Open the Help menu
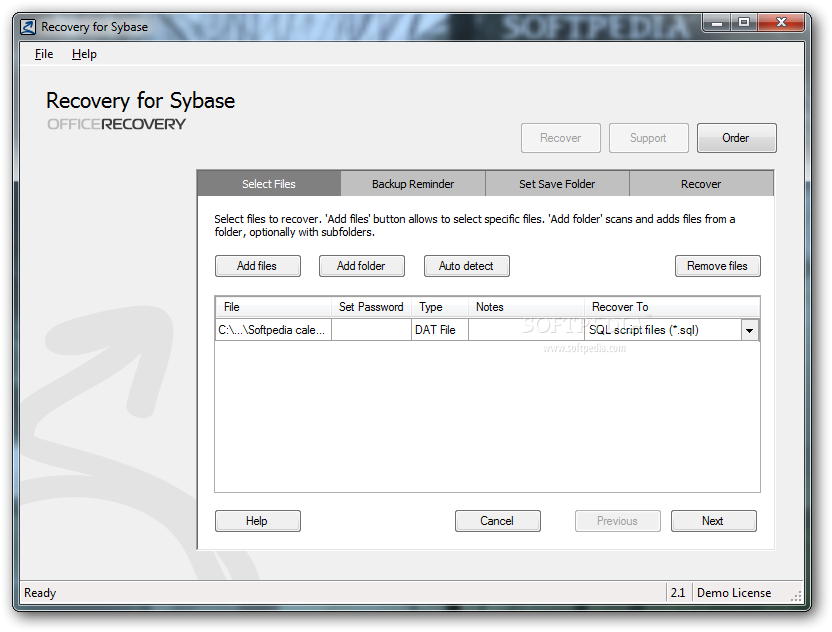 (84, 54)
